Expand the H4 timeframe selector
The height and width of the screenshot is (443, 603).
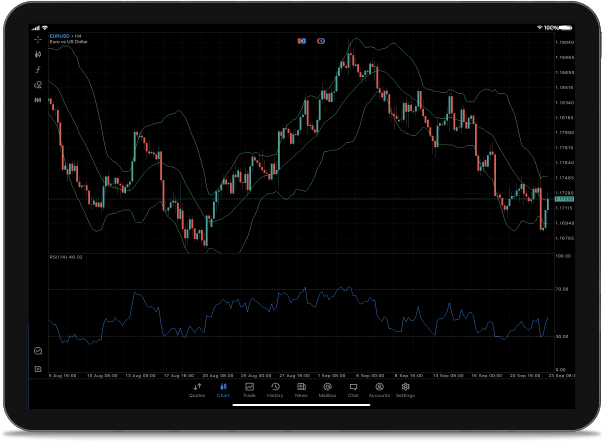tap(38, 100)
